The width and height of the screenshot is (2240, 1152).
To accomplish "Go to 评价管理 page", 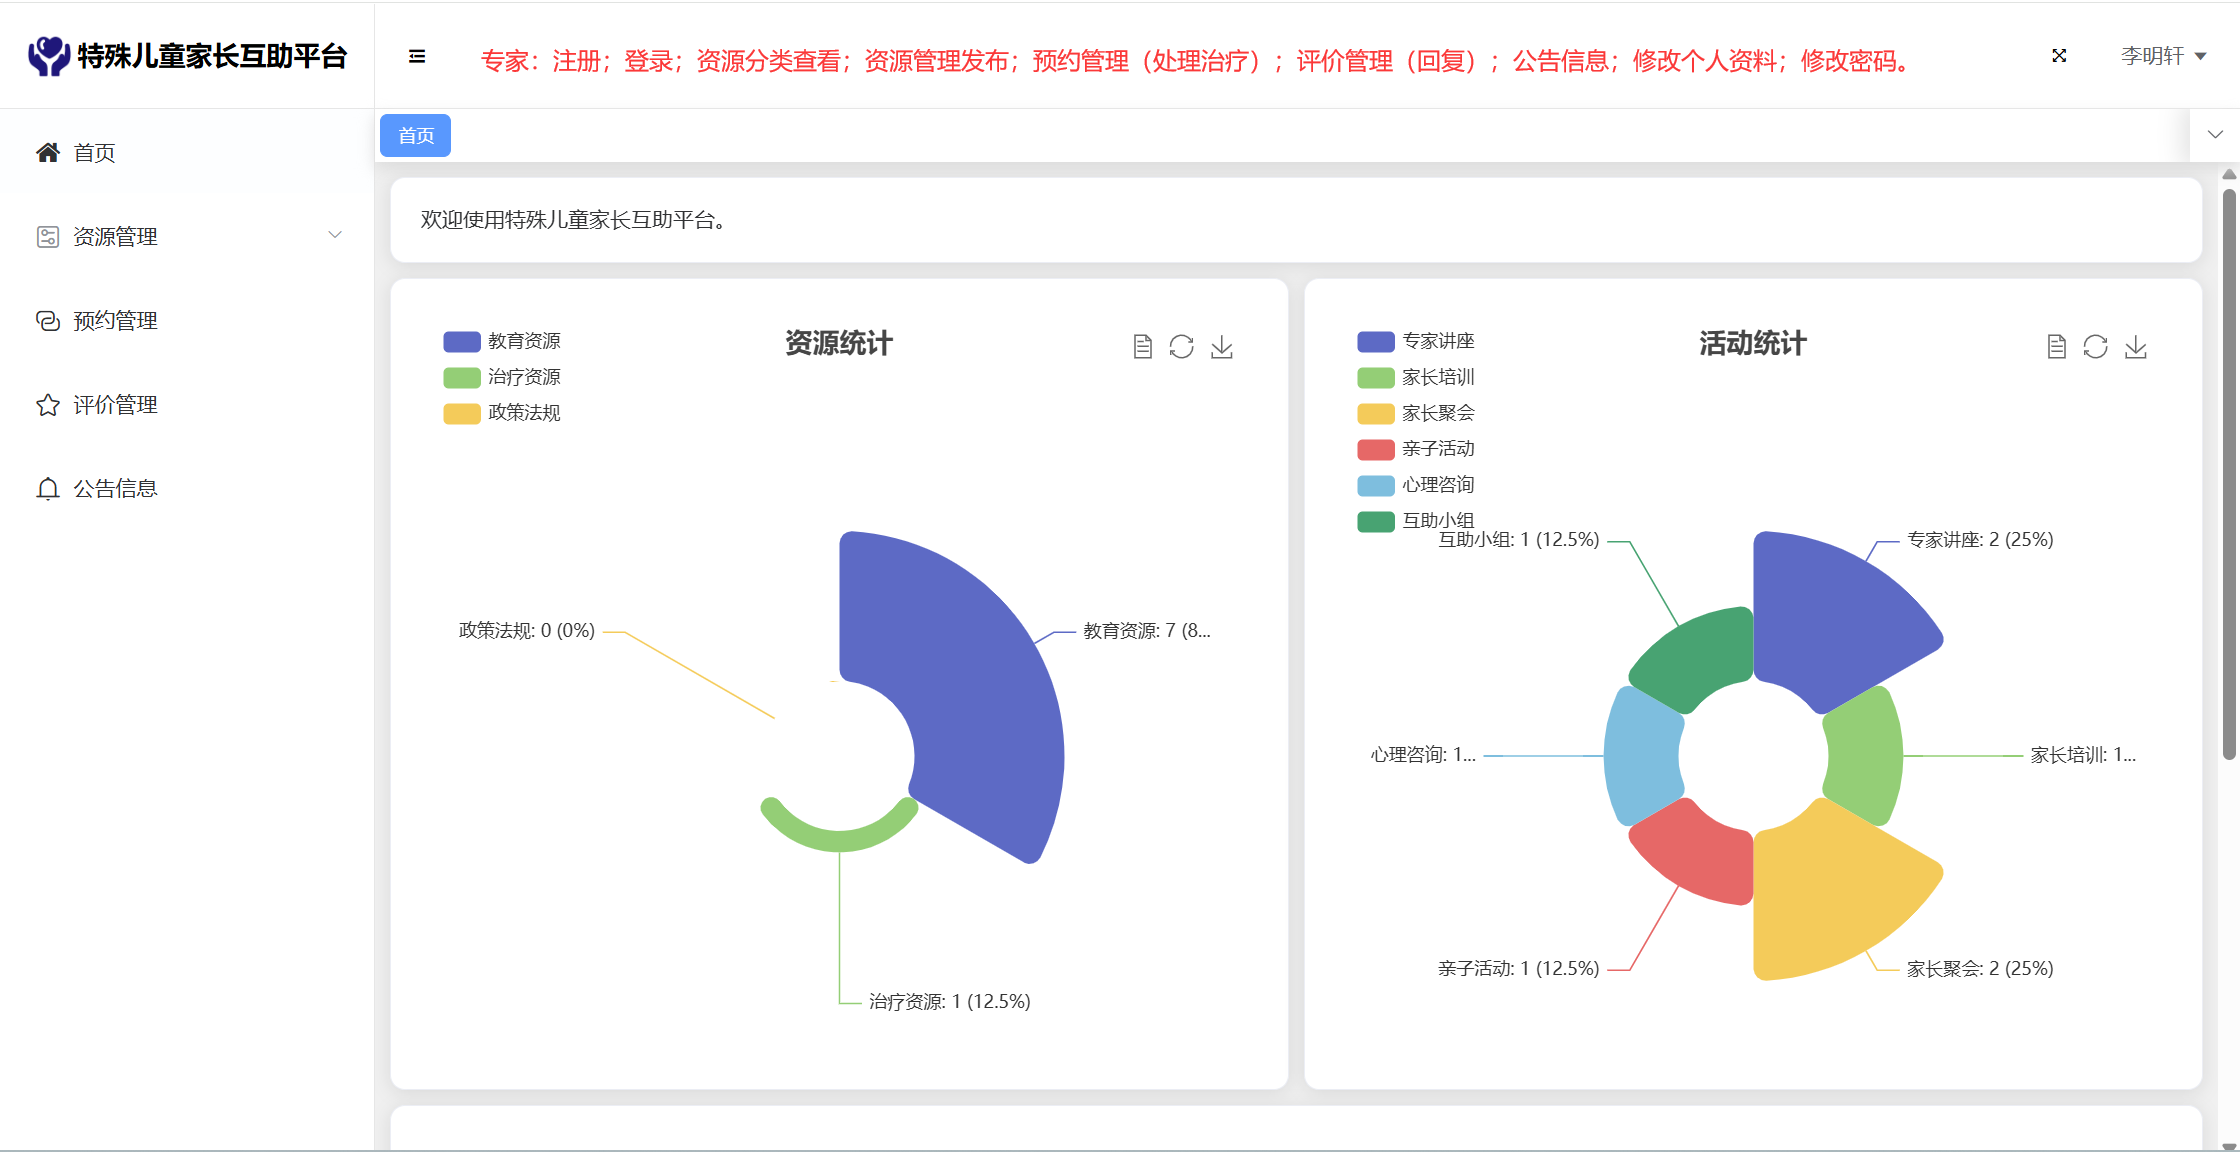I will coord(115,405).
